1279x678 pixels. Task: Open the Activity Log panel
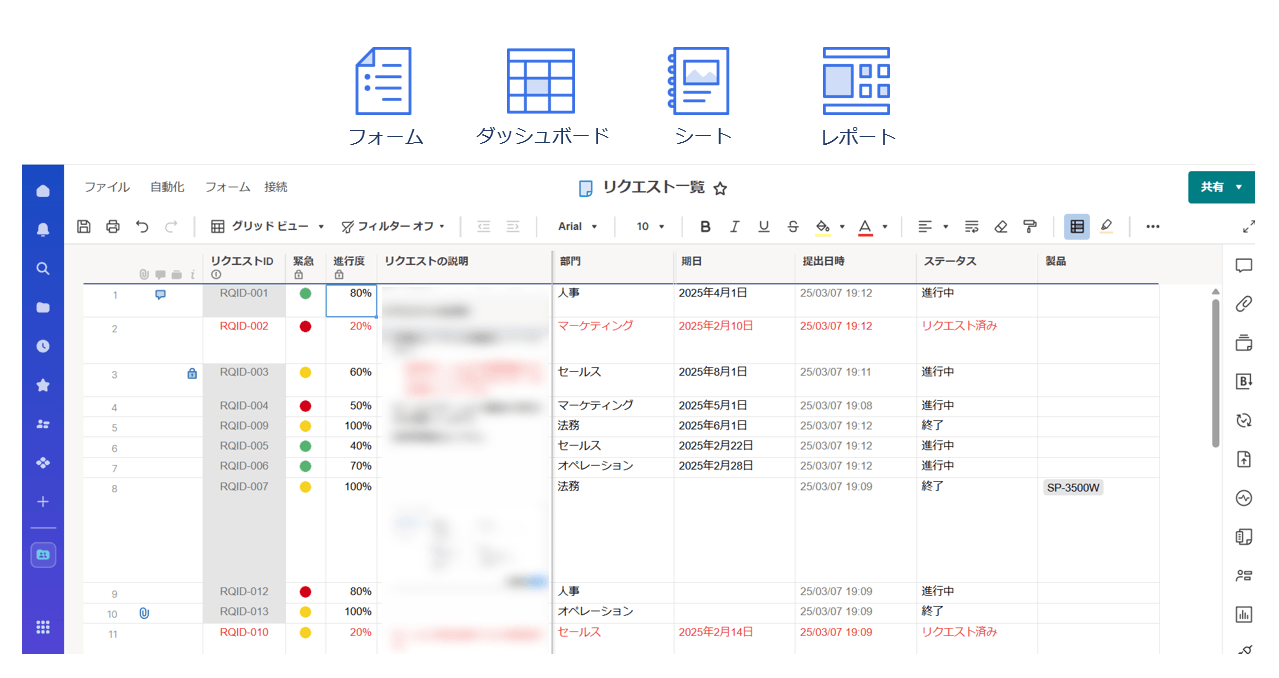click(1243, 498)
